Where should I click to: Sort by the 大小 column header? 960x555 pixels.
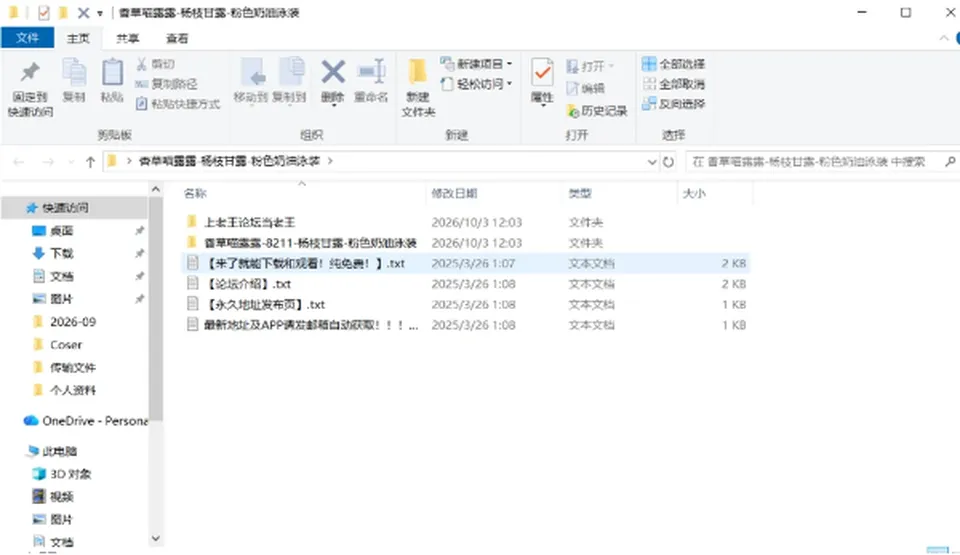[x=694, y=194]
